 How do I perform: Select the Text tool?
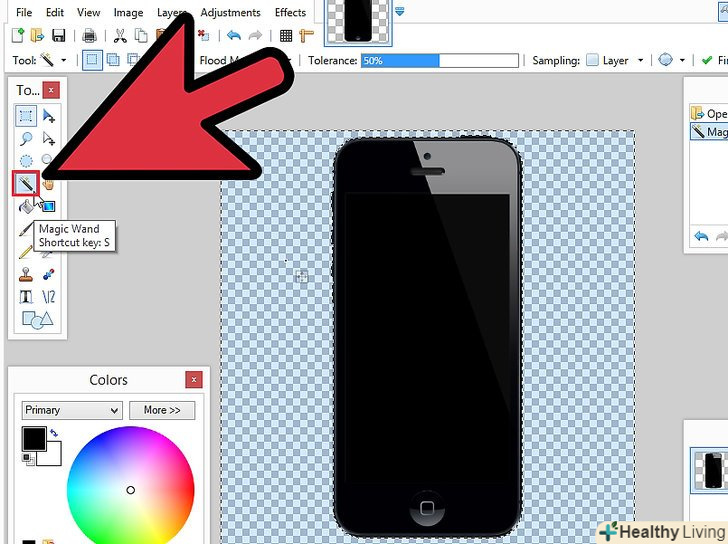pos(26,297)
